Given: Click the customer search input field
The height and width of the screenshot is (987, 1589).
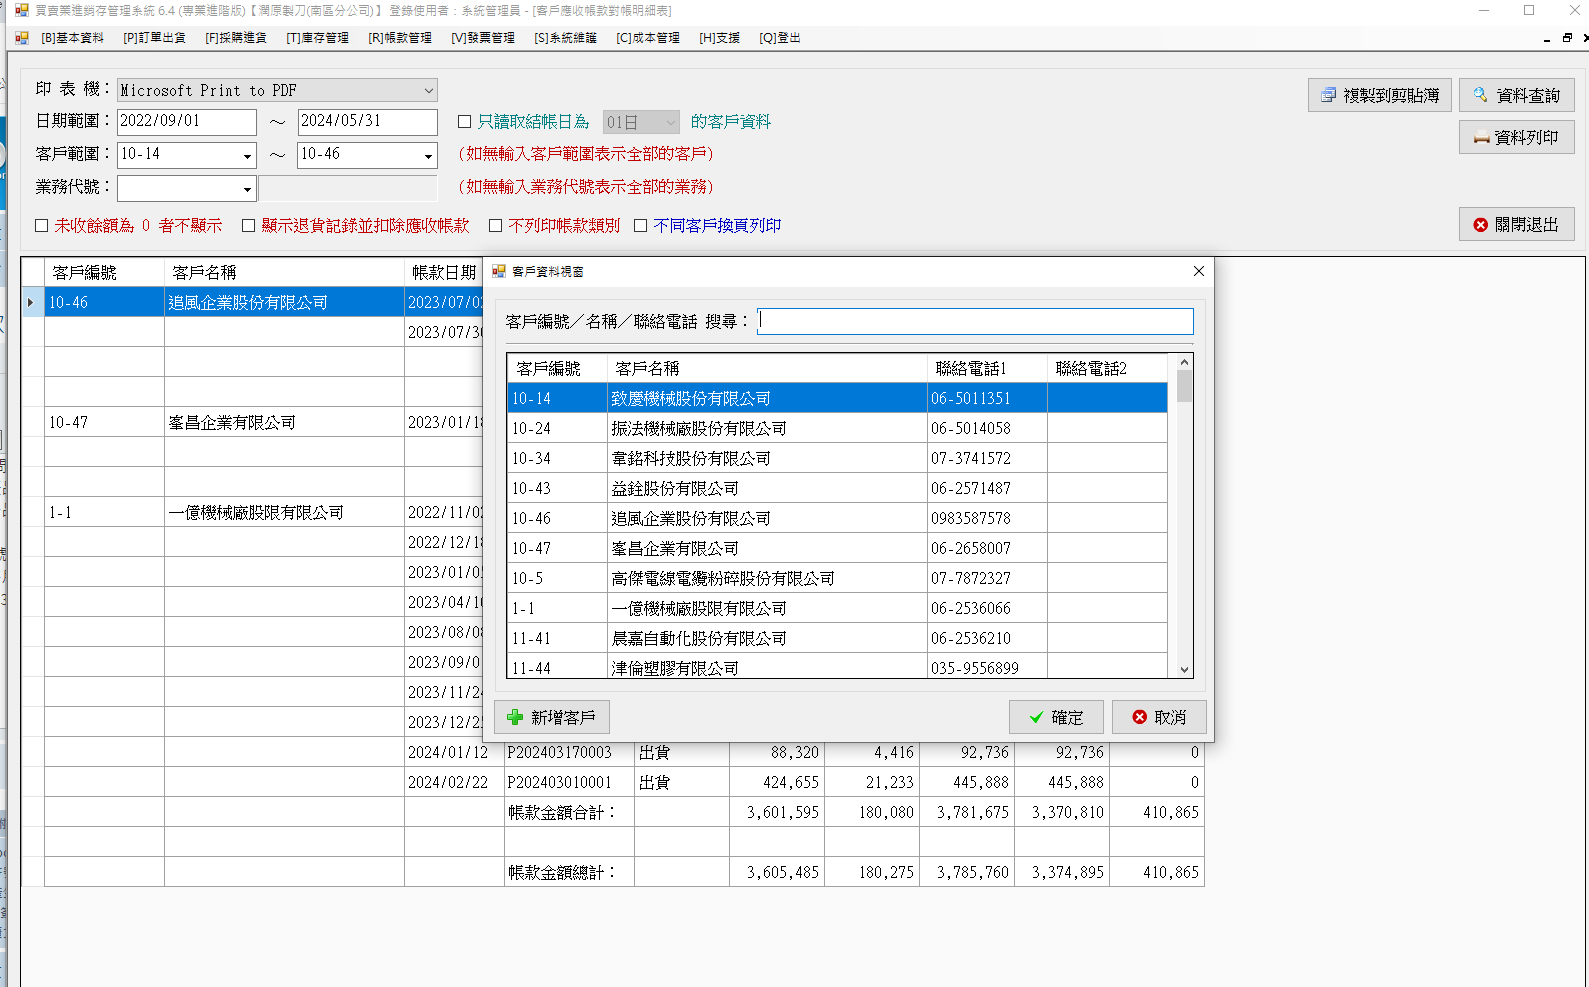Looking at the screenshot, I should click(x=975, y=321).
